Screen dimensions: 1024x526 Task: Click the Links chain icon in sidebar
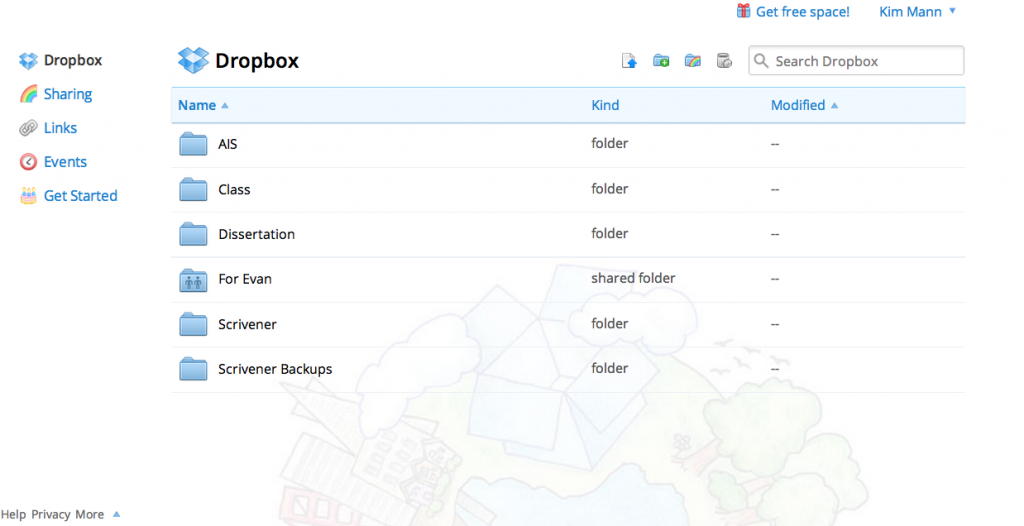coord(28,128)
